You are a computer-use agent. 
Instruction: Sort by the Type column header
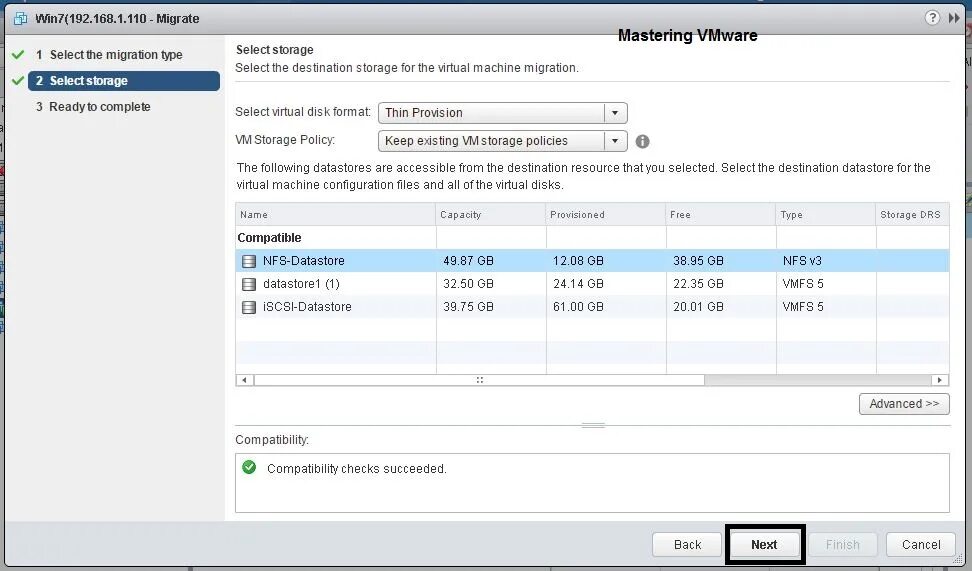click(x=826, y=215)
